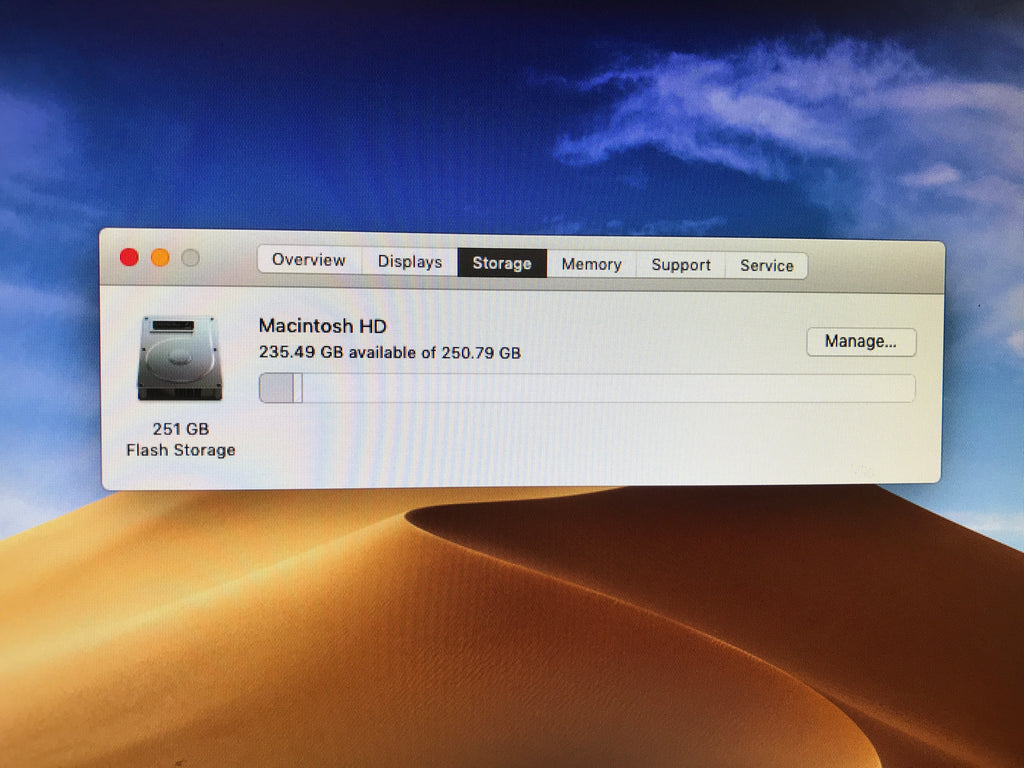
Task: Select the Macintosh HD label
Action: [323, 326]
